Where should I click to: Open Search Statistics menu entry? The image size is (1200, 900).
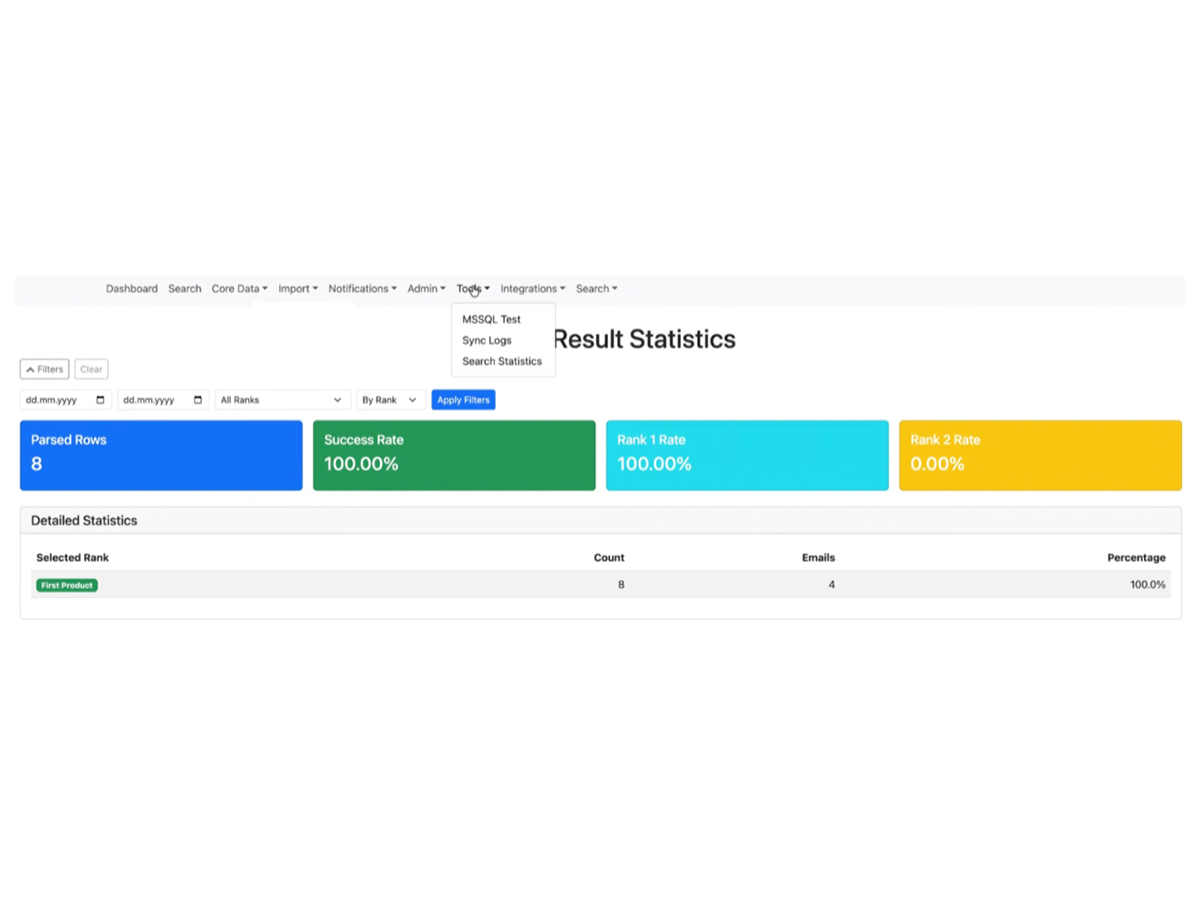pyautogui.click(x=502, y=362)
